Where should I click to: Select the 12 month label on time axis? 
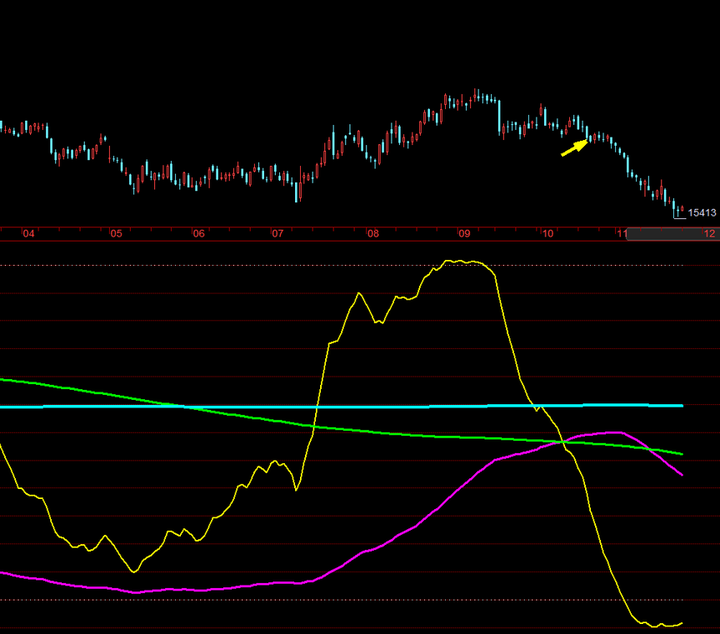pyautogui.click(x=709, y=234)
